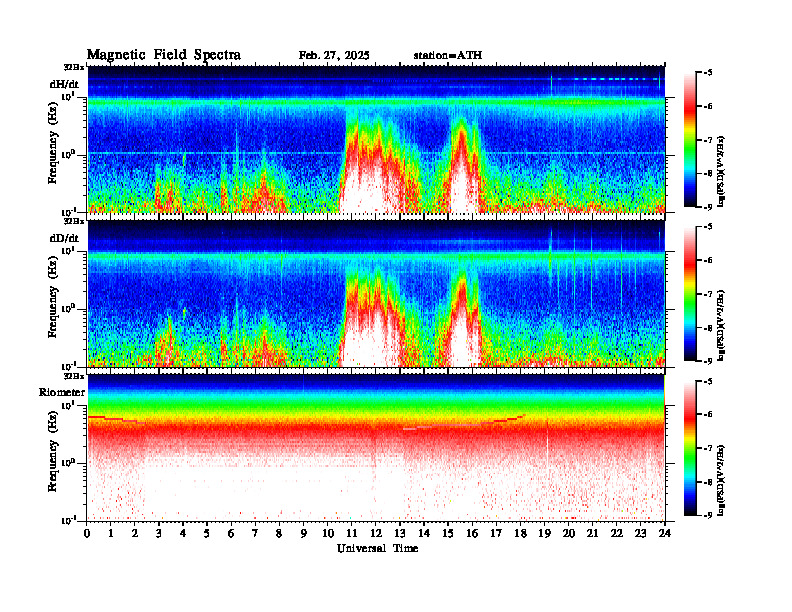Click hour "16" on the Universal Time axis
This screenshot has height=612, width=792.
[x=472, y=533]
